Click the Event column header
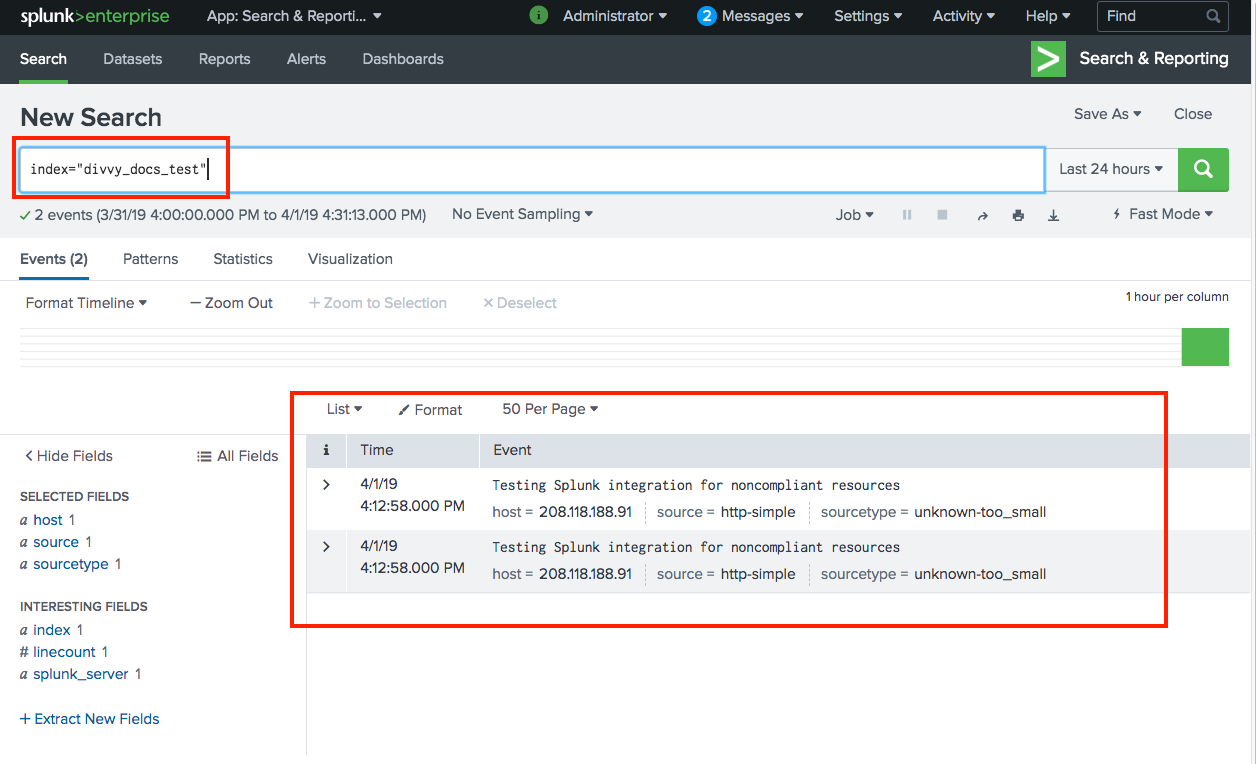Viewport: 1256px width, 764px height. point(512,450)
